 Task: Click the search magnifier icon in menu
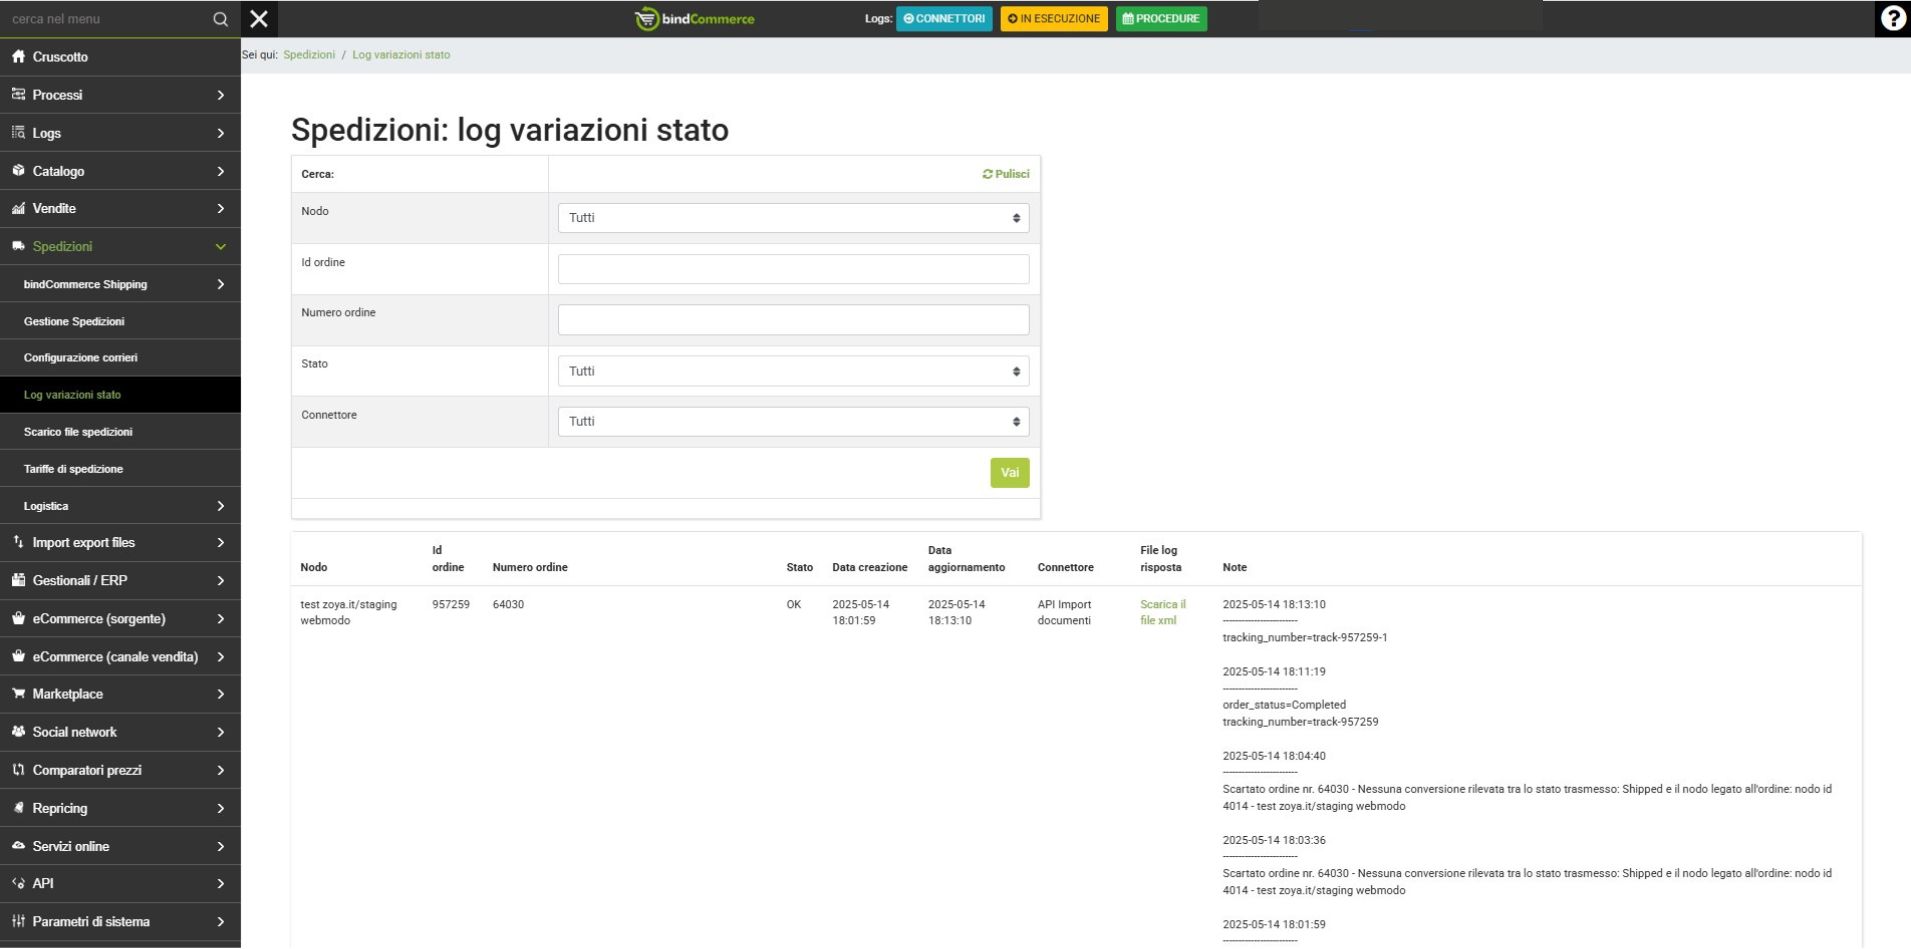tap(220, 19)
